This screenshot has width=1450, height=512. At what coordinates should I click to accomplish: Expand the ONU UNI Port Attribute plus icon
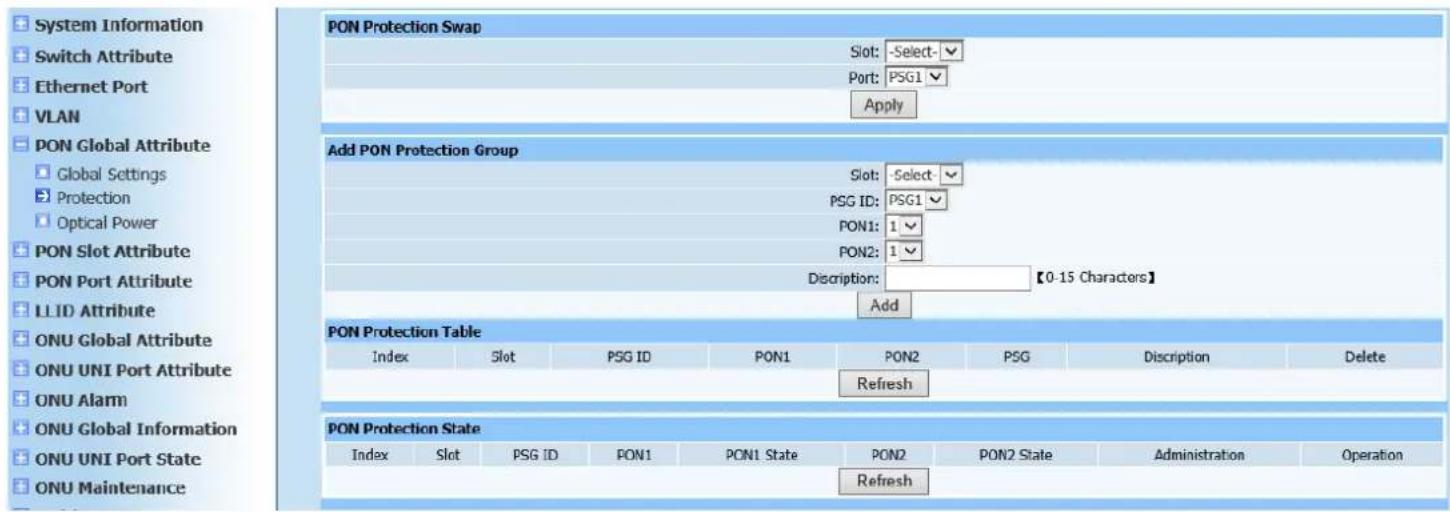coord(21,370)
